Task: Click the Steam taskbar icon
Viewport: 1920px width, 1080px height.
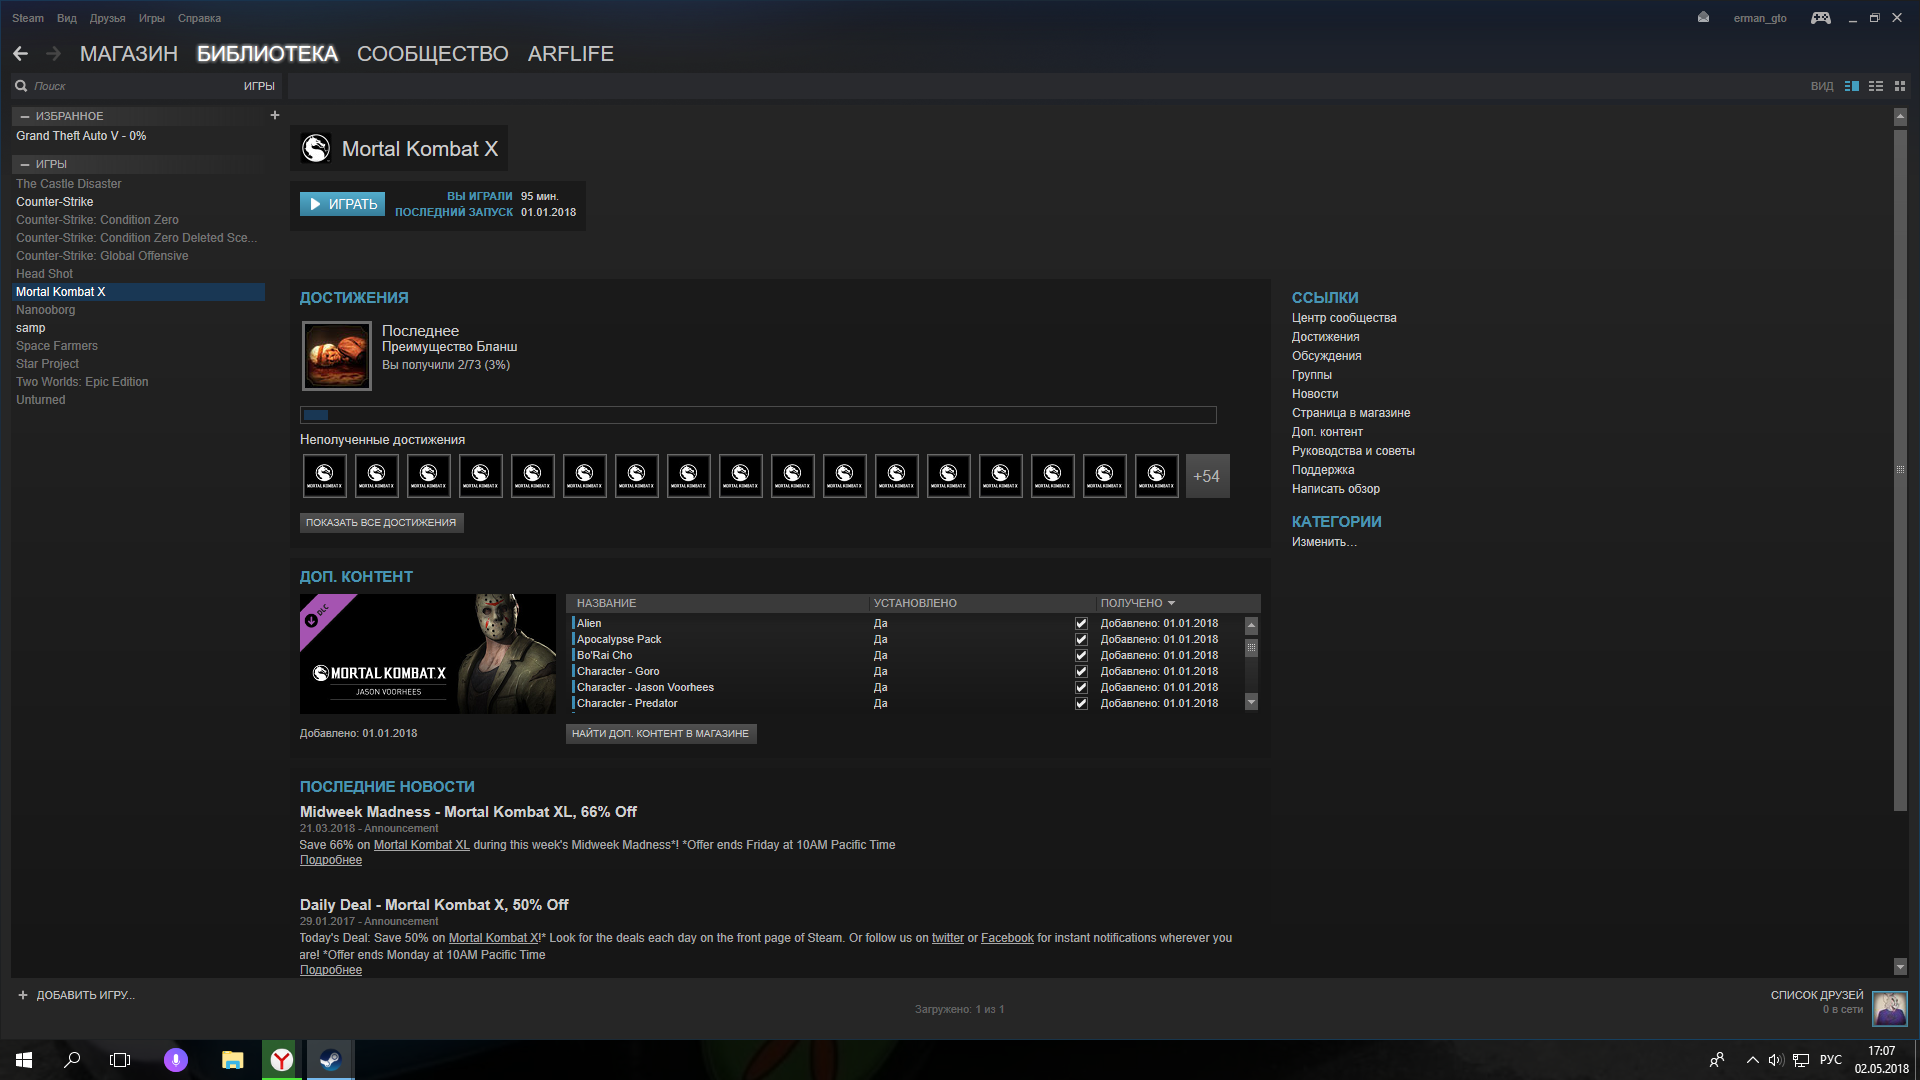Action: pyautogui.click(x=330, y=1060)
